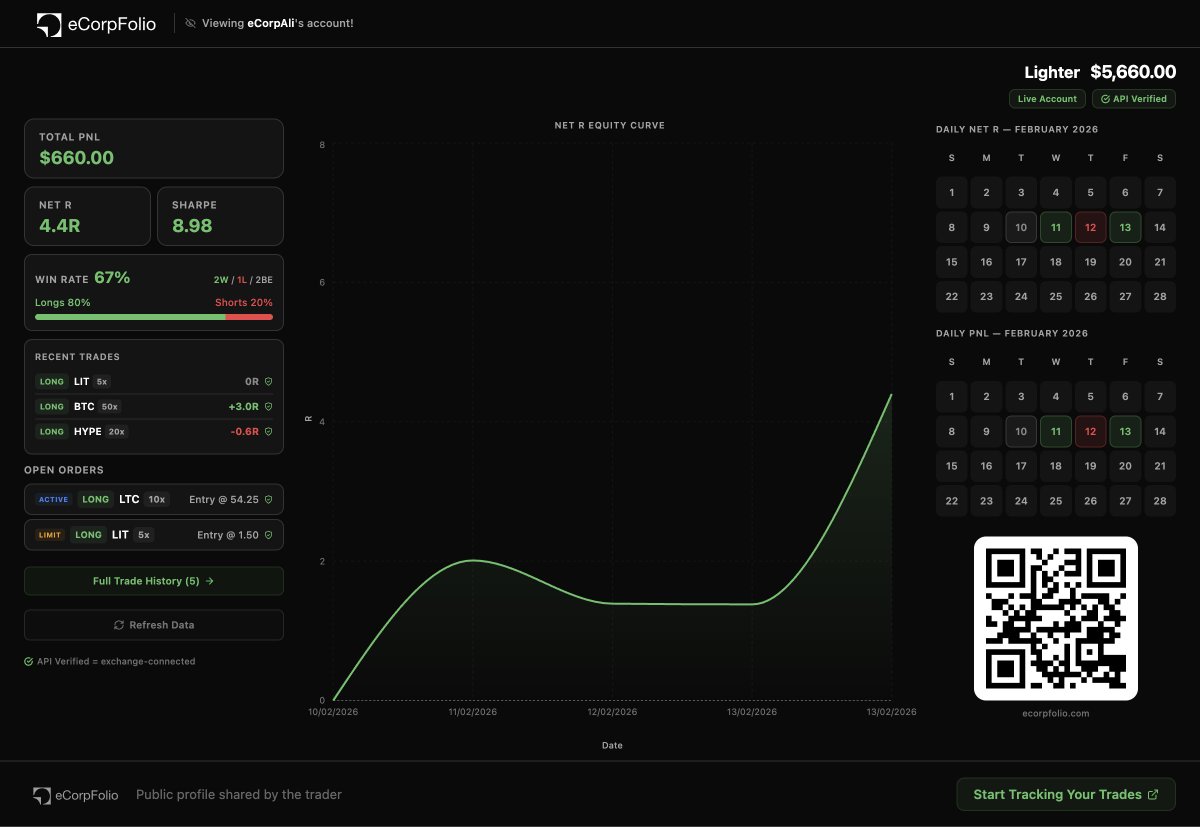This screenshot has height=827, width=1200.
Task: Click the ACTIVE tag on LTC order
Action: pyautogui.click(x=53, y=499)
